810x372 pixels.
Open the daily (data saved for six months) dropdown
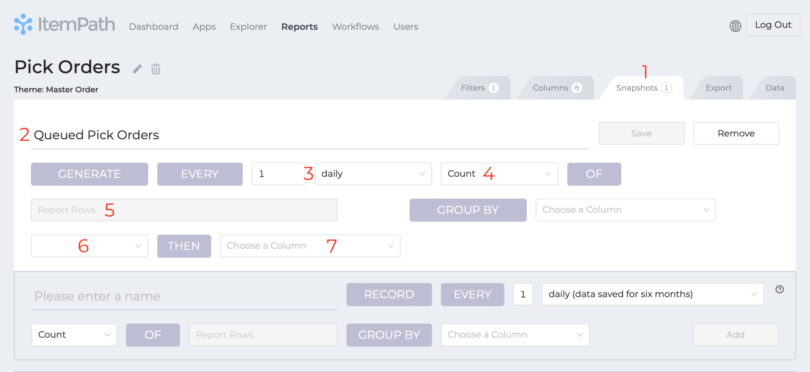tap(652, 294)
